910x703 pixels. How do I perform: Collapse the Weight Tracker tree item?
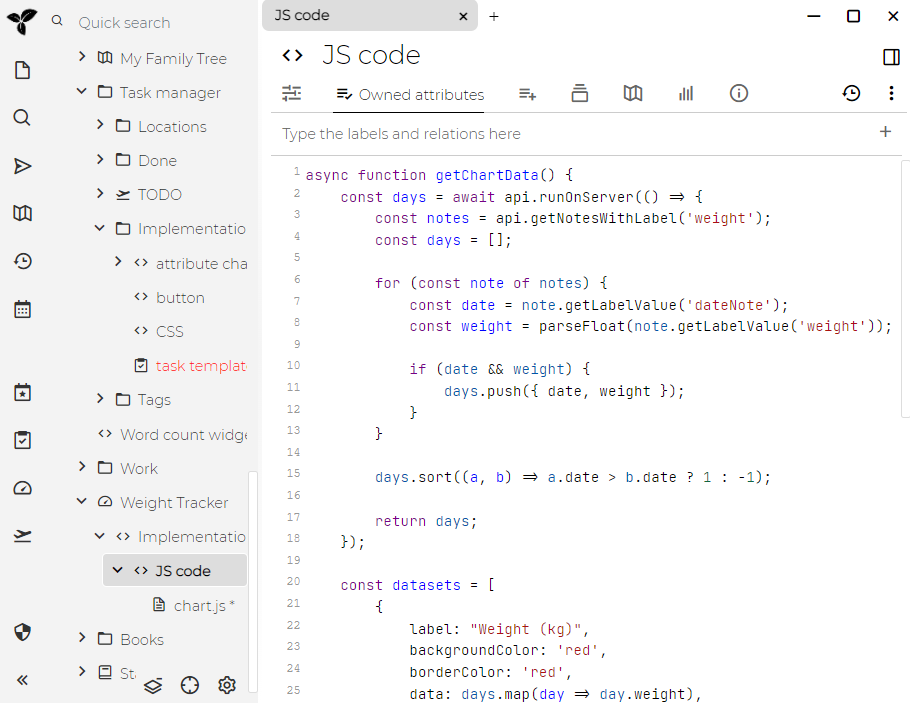coord(82,502)
